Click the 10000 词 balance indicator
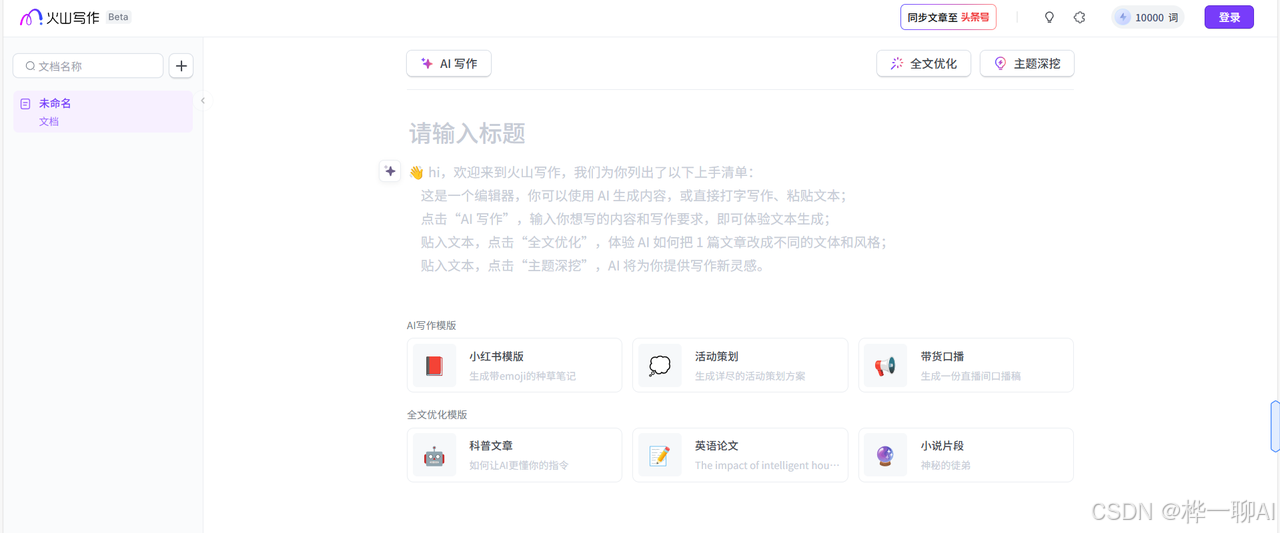Image resolution: width=1280 pixels, height=533 pixels. [x=1148, y=17]
